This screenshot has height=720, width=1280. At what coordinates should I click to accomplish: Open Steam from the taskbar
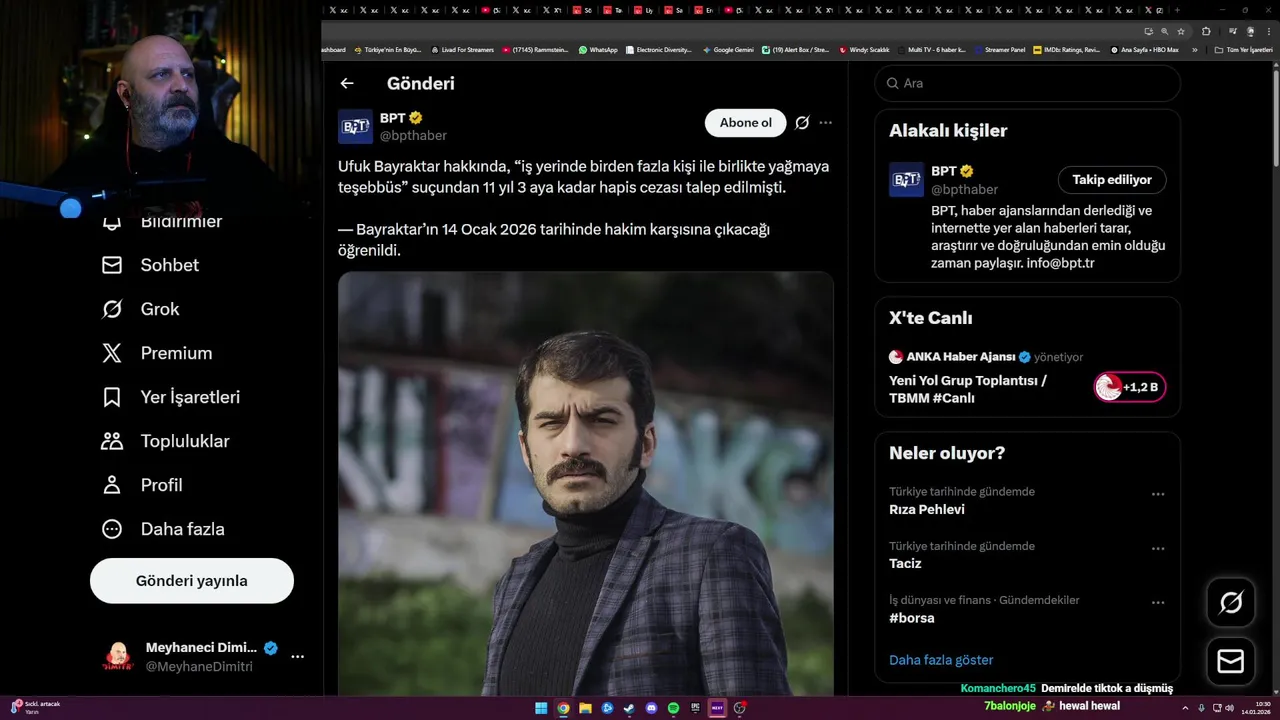(x=629, y=708)
